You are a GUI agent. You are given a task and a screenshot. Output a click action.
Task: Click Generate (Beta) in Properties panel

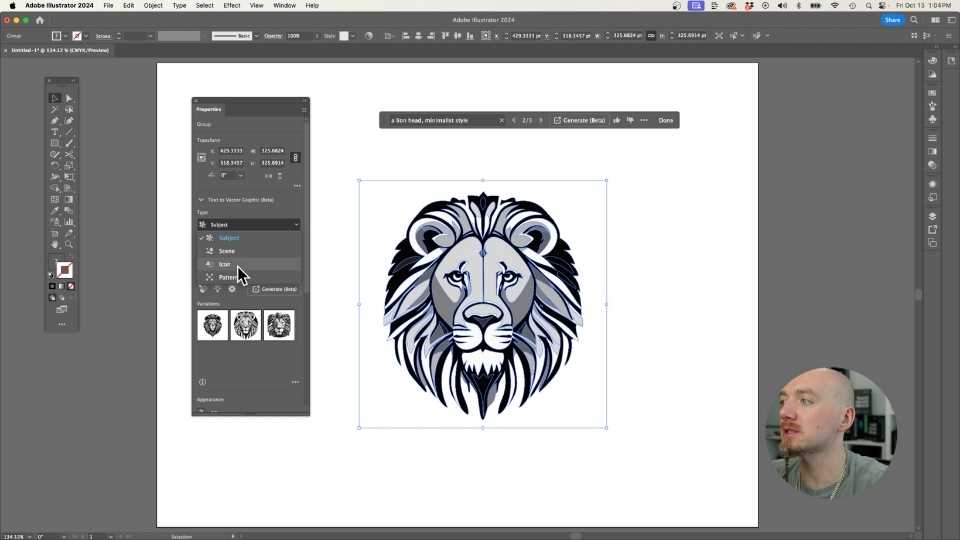pyautogui.click(x=274, y=289)
